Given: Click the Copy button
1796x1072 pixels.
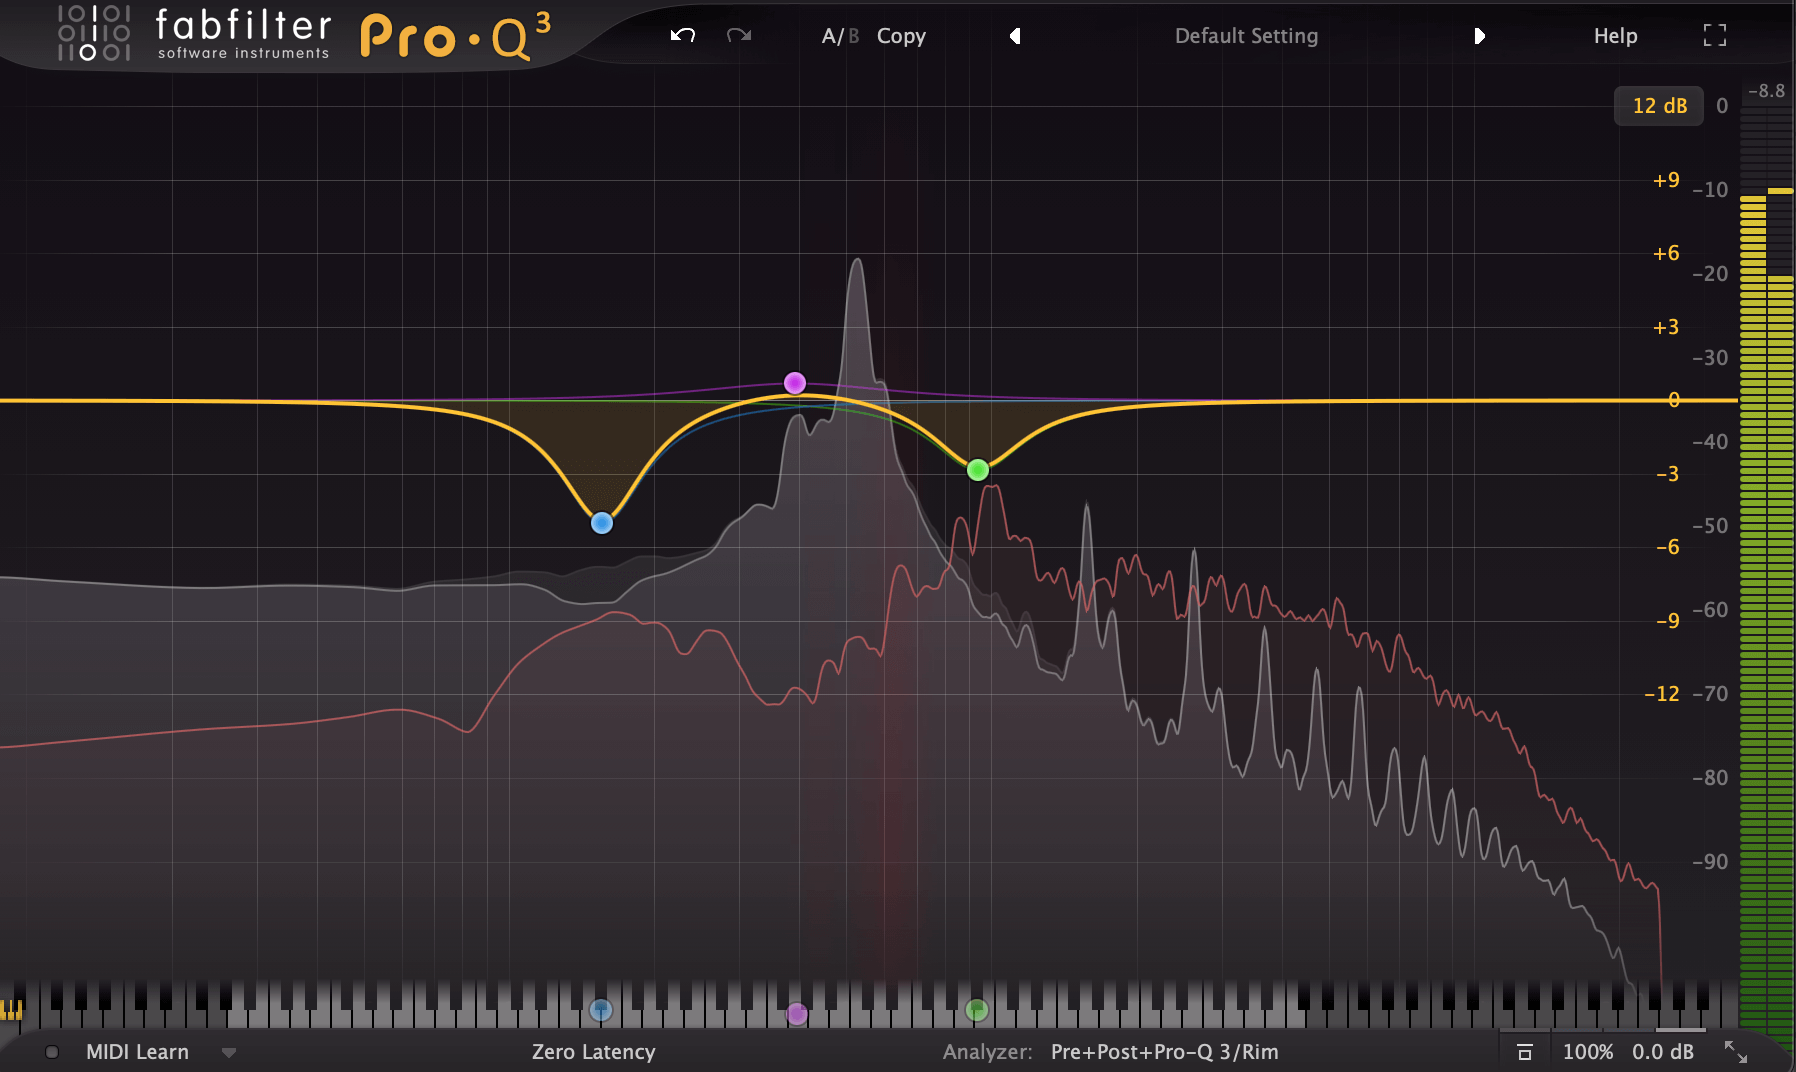Looking at the screenshot, I should pos(901,36).
